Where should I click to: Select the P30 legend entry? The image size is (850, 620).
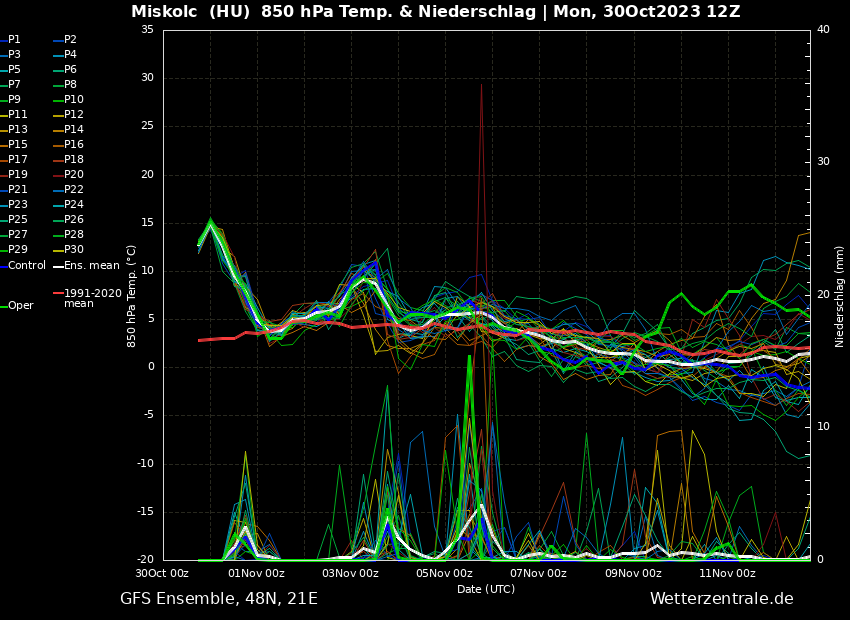tap(74, 250)
